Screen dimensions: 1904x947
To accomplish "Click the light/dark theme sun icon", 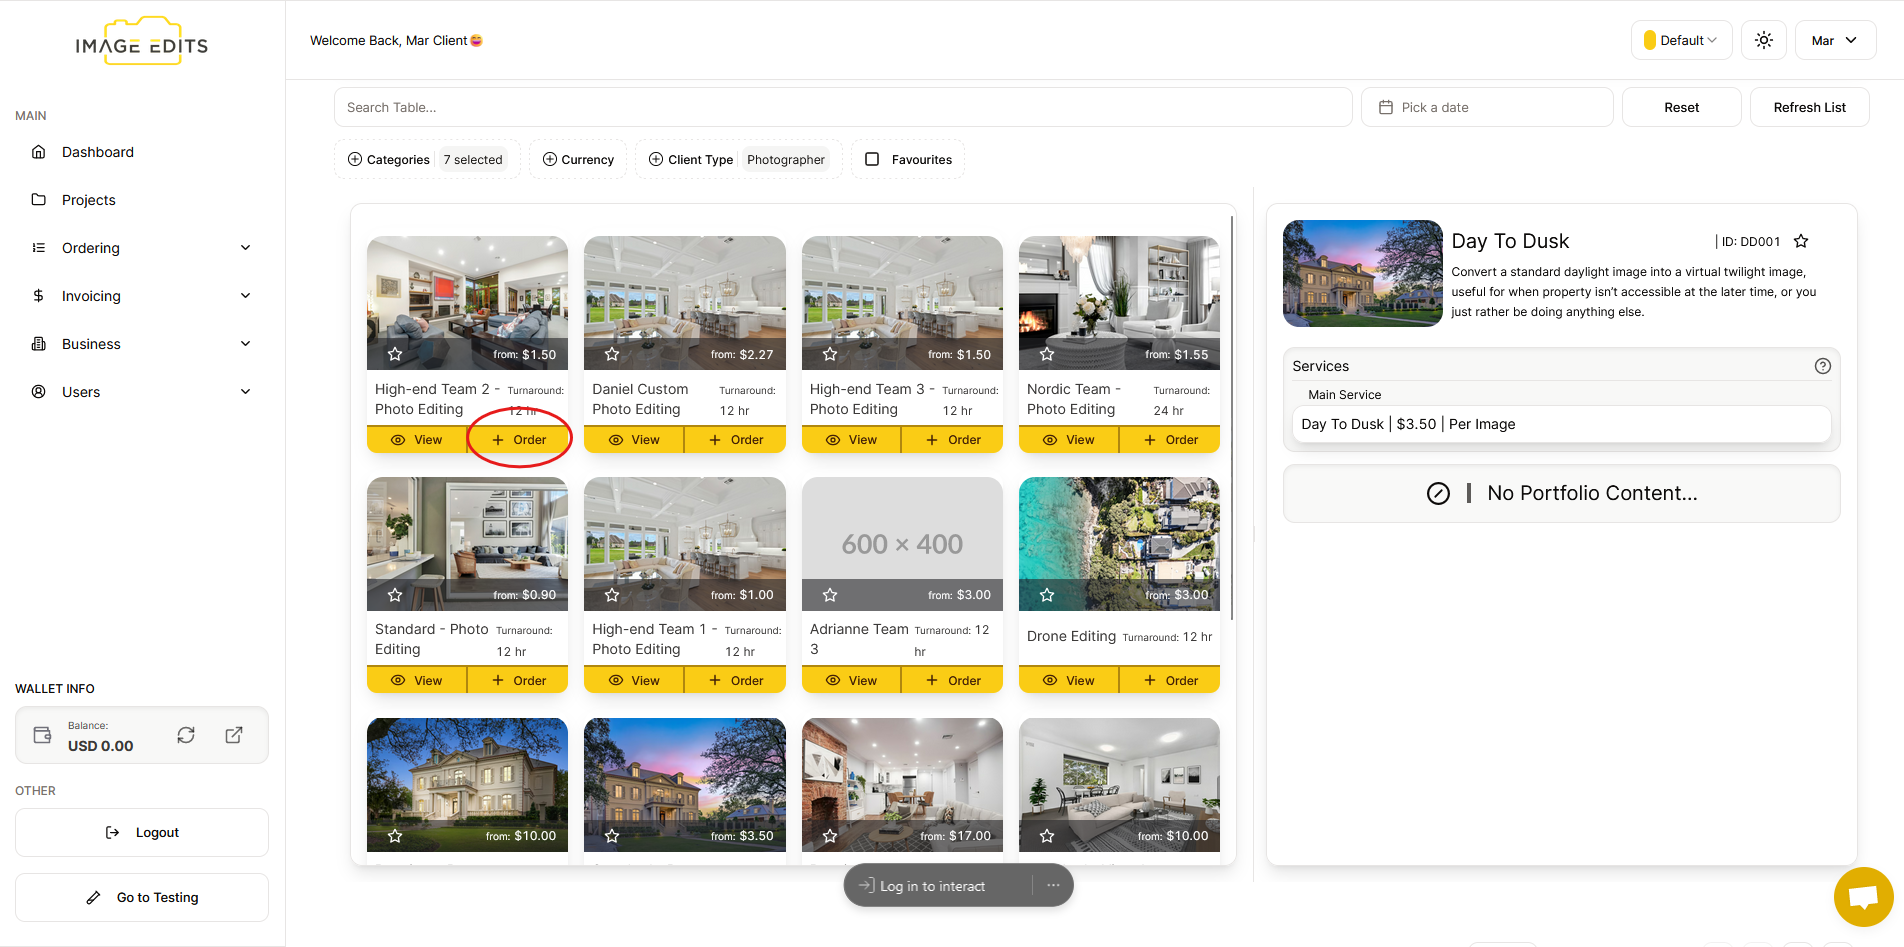I will (1763, 40).
